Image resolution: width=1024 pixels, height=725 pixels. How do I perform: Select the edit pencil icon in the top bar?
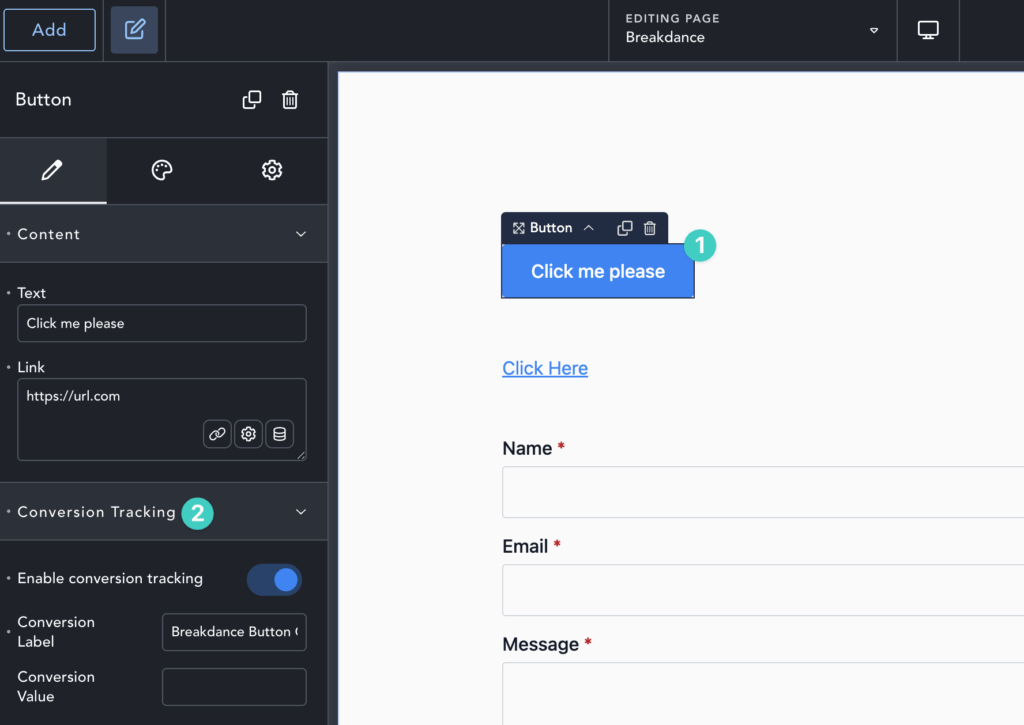133,29
